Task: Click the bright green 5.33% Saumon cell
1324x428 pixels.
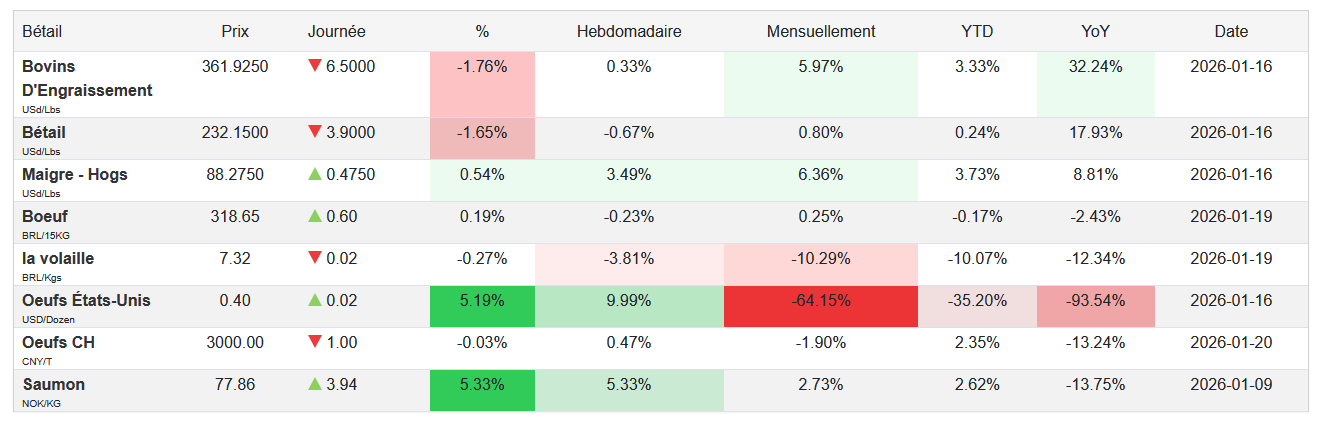Action: pos(482,384)
